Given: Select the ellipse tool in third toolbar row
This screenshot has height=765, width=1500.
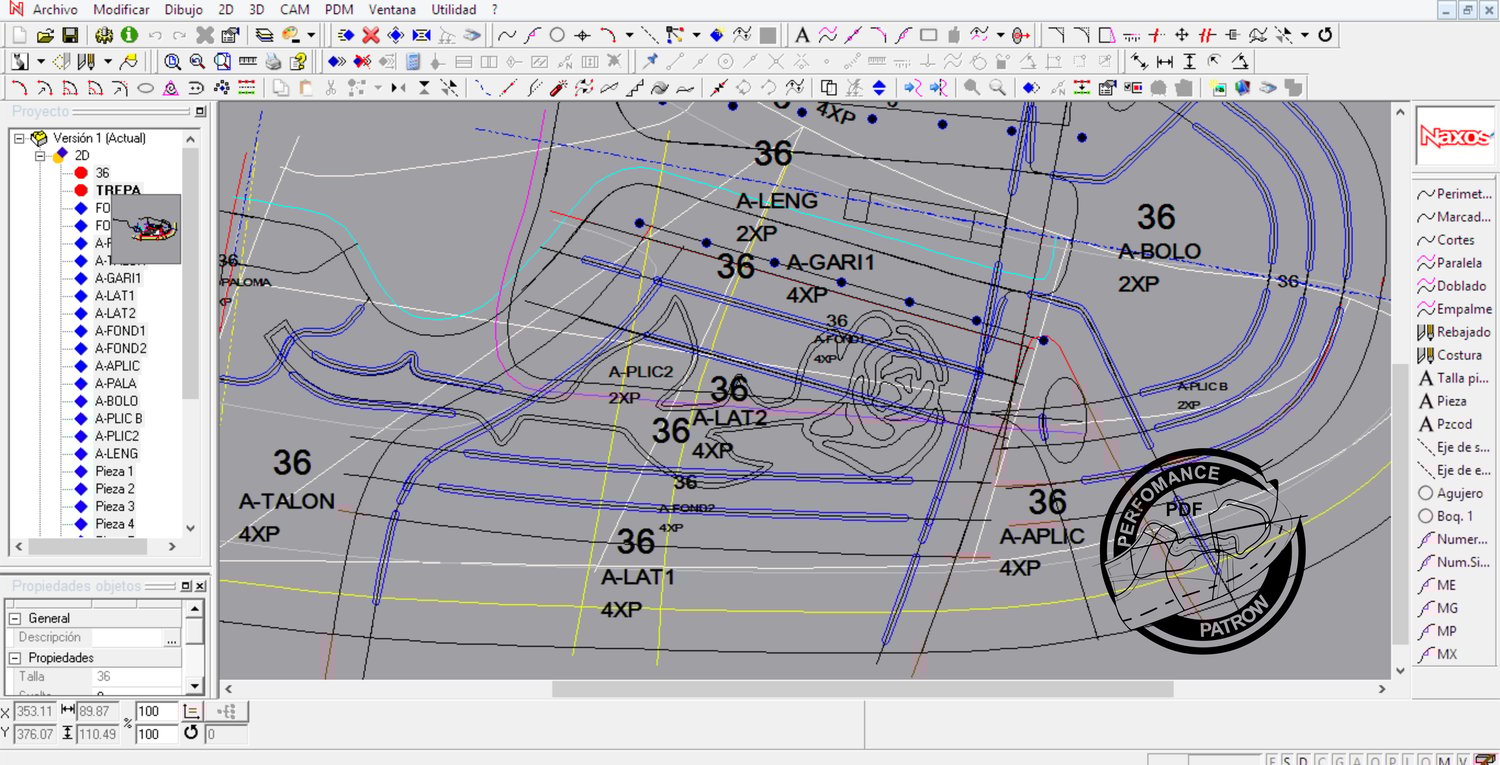Looking at the screenshot, I should click(x=145, y=88).
